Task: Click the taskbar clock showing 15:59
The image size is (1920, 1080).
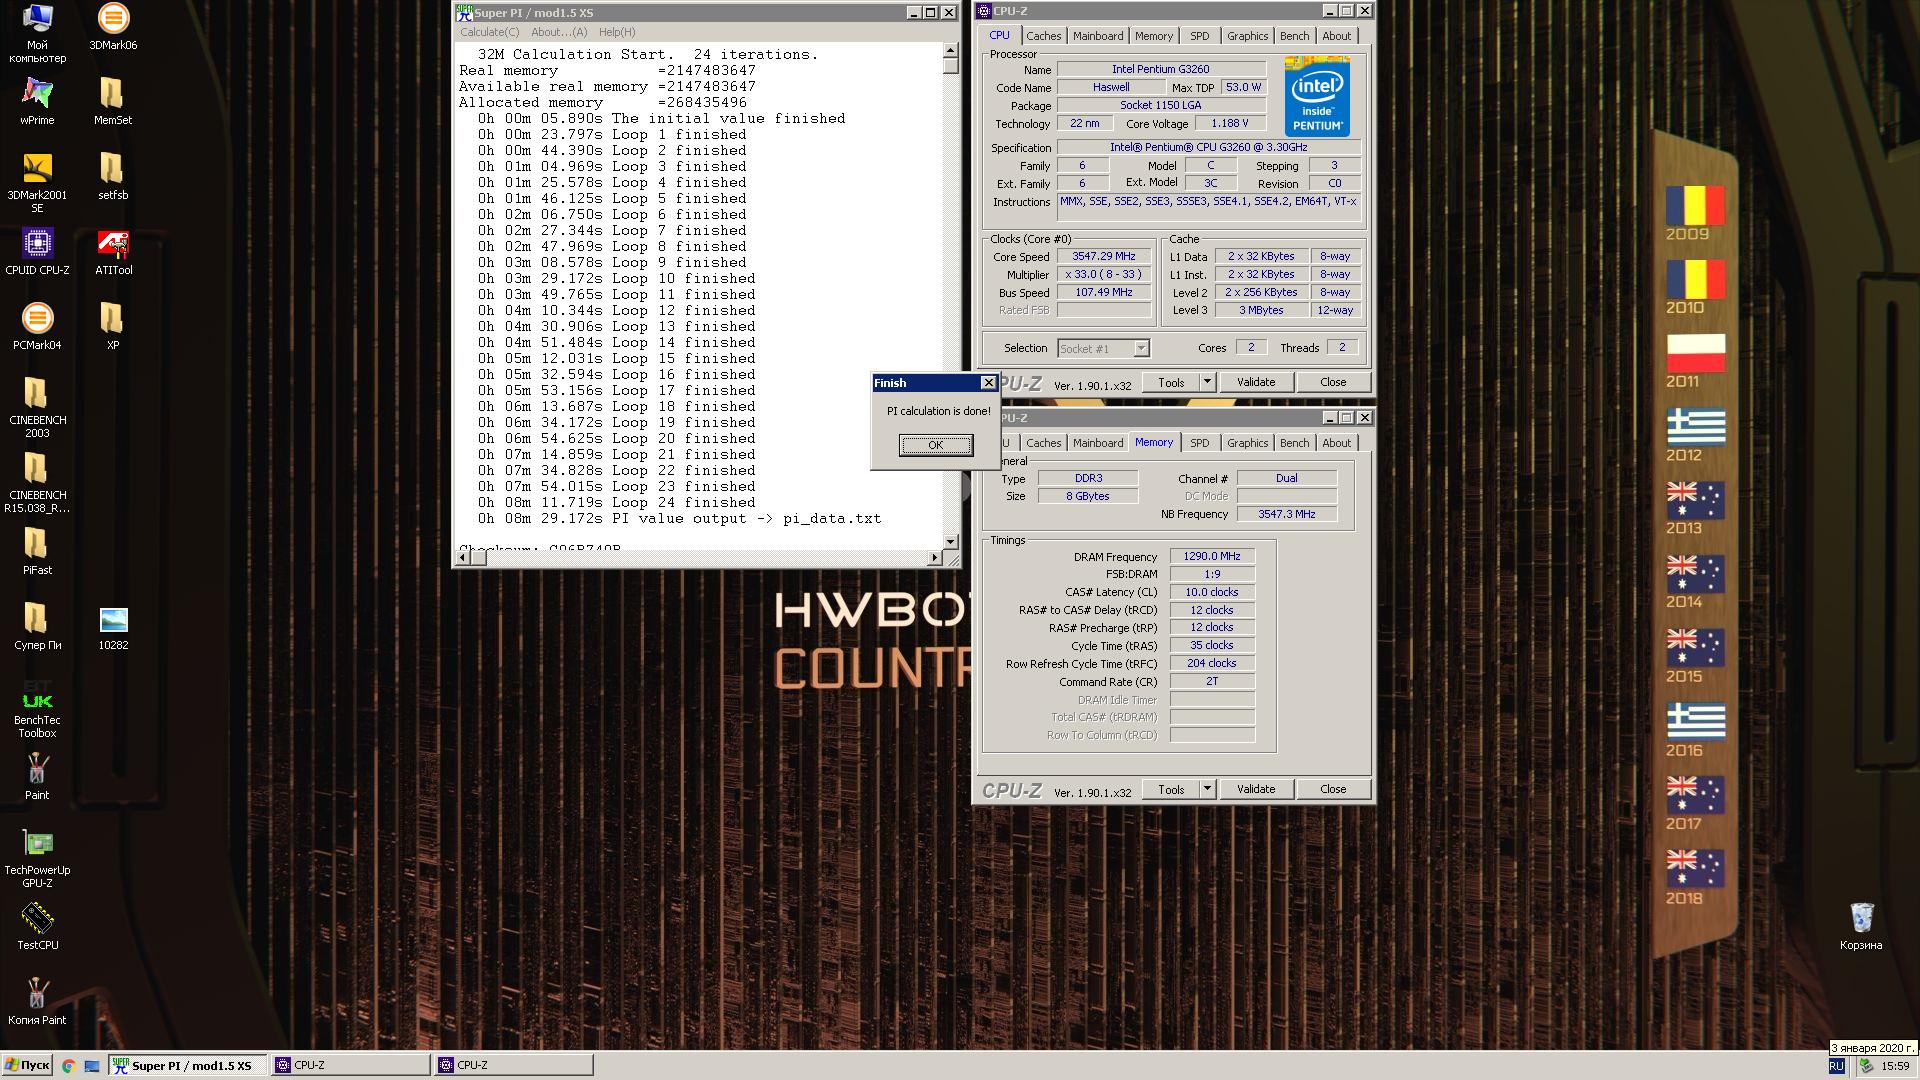Action: [1894, 1066]
